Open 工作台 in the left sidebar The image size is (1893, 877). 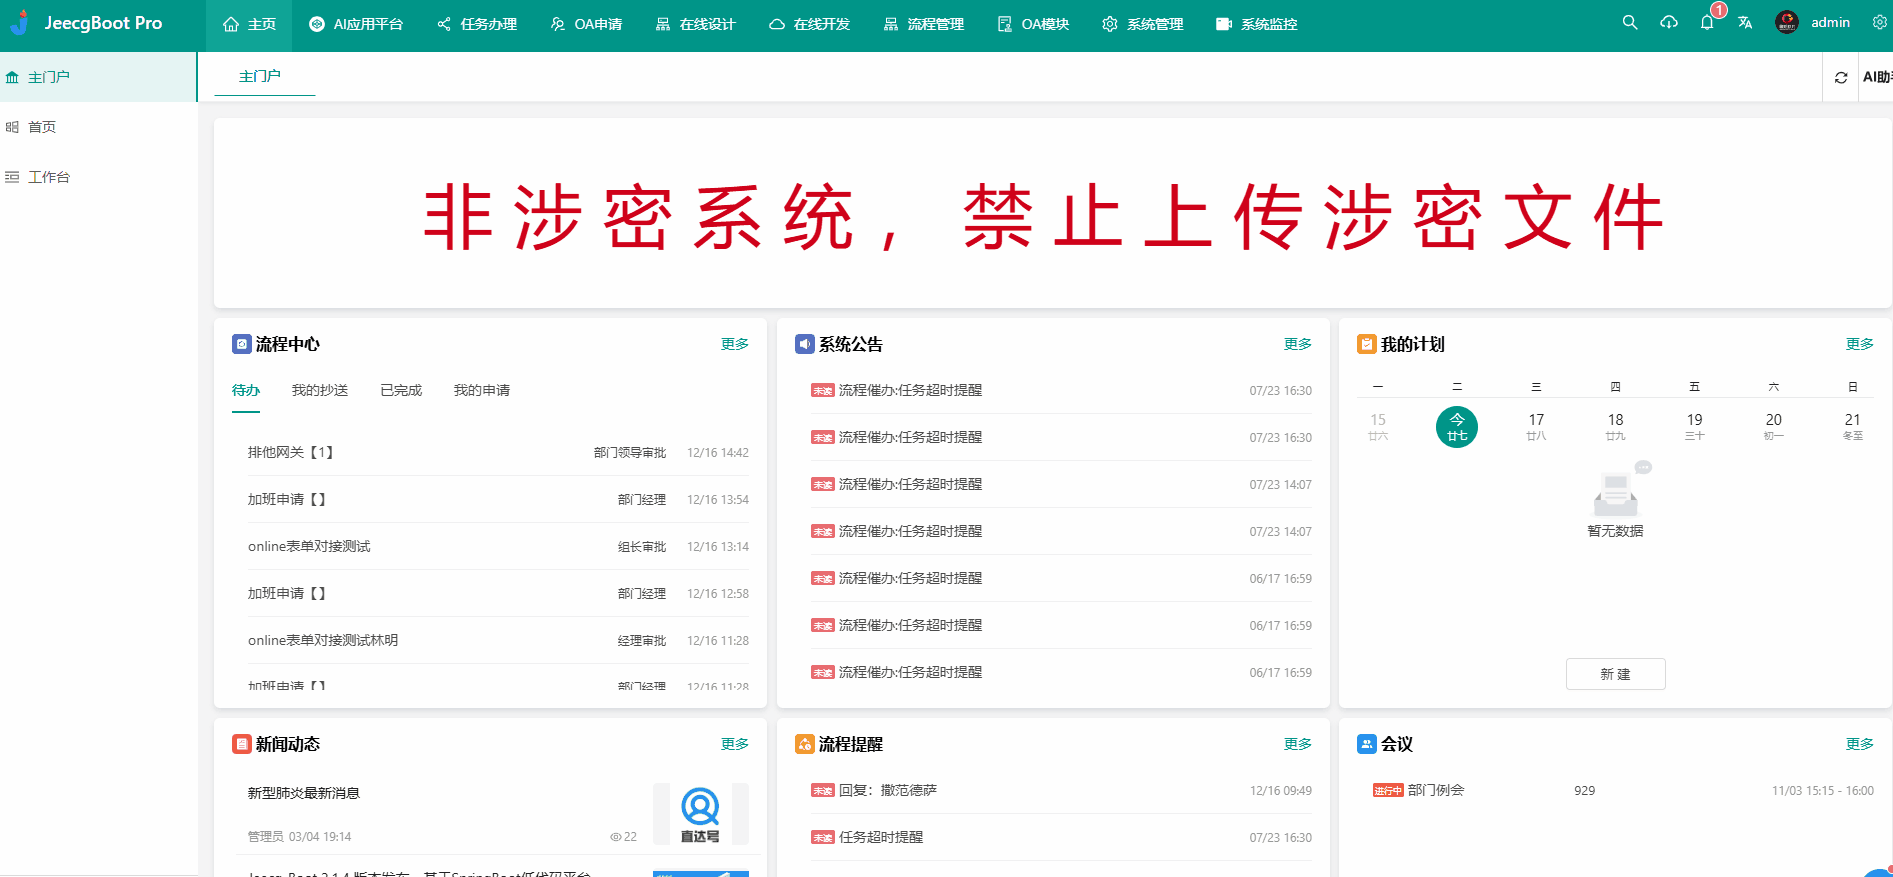(x=49, y=177)
